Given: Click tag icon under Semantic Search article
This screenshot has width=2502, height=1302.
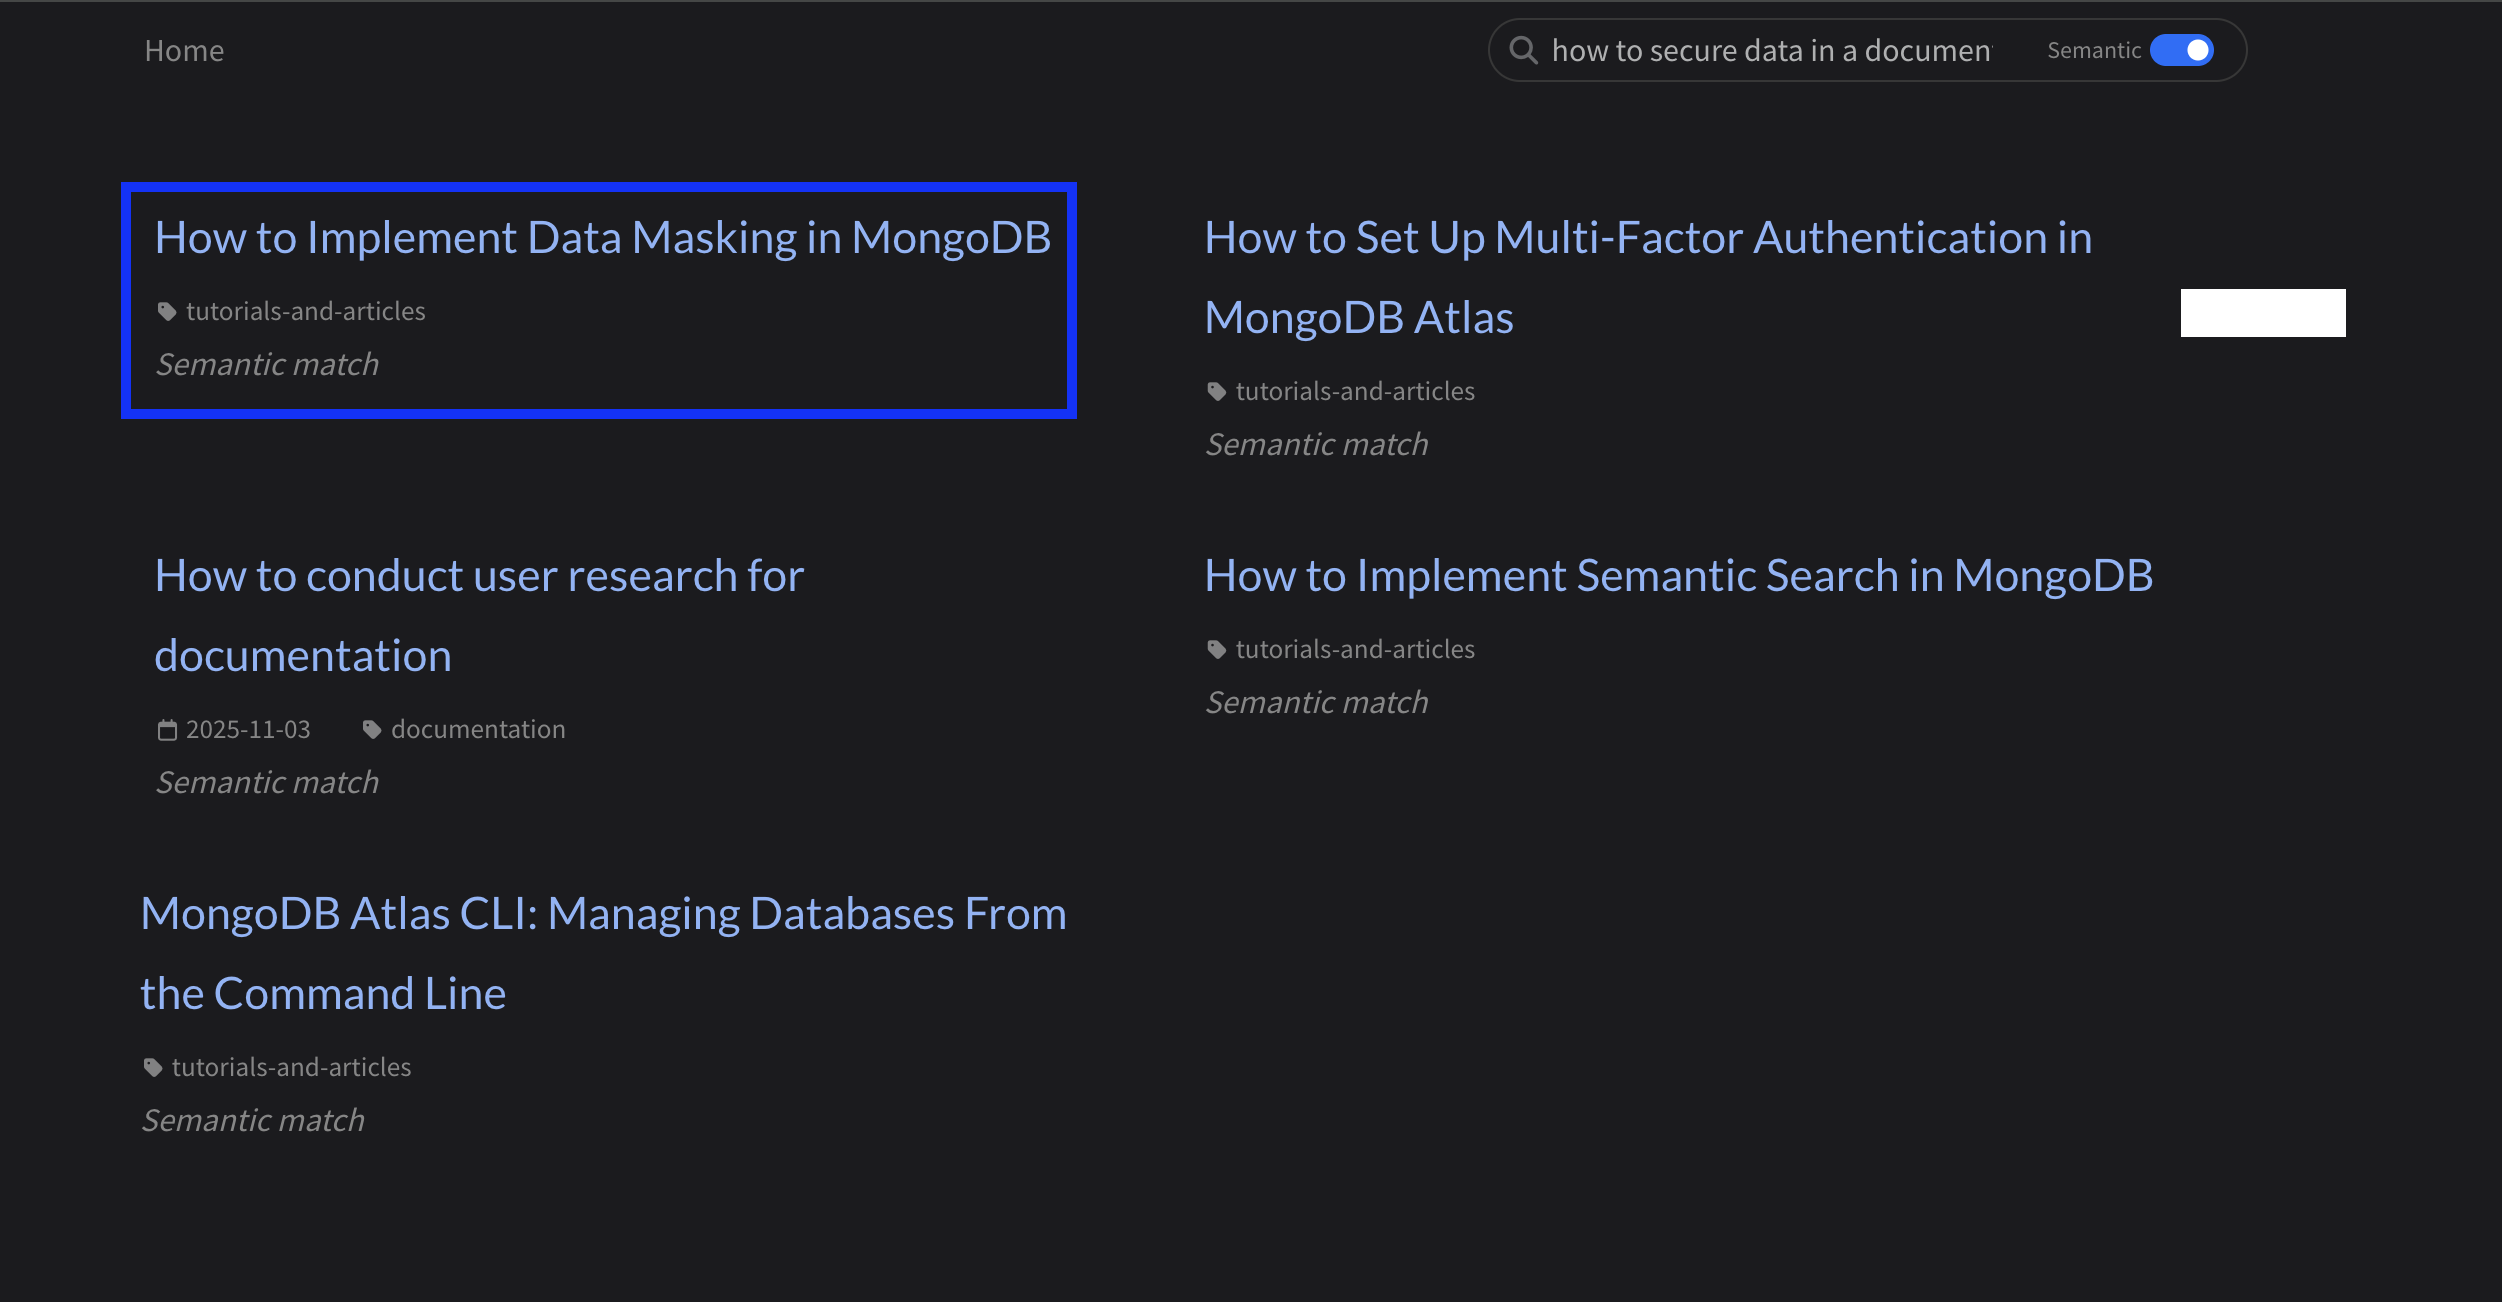Looking at the screenshot, I should coord(1217,650).
